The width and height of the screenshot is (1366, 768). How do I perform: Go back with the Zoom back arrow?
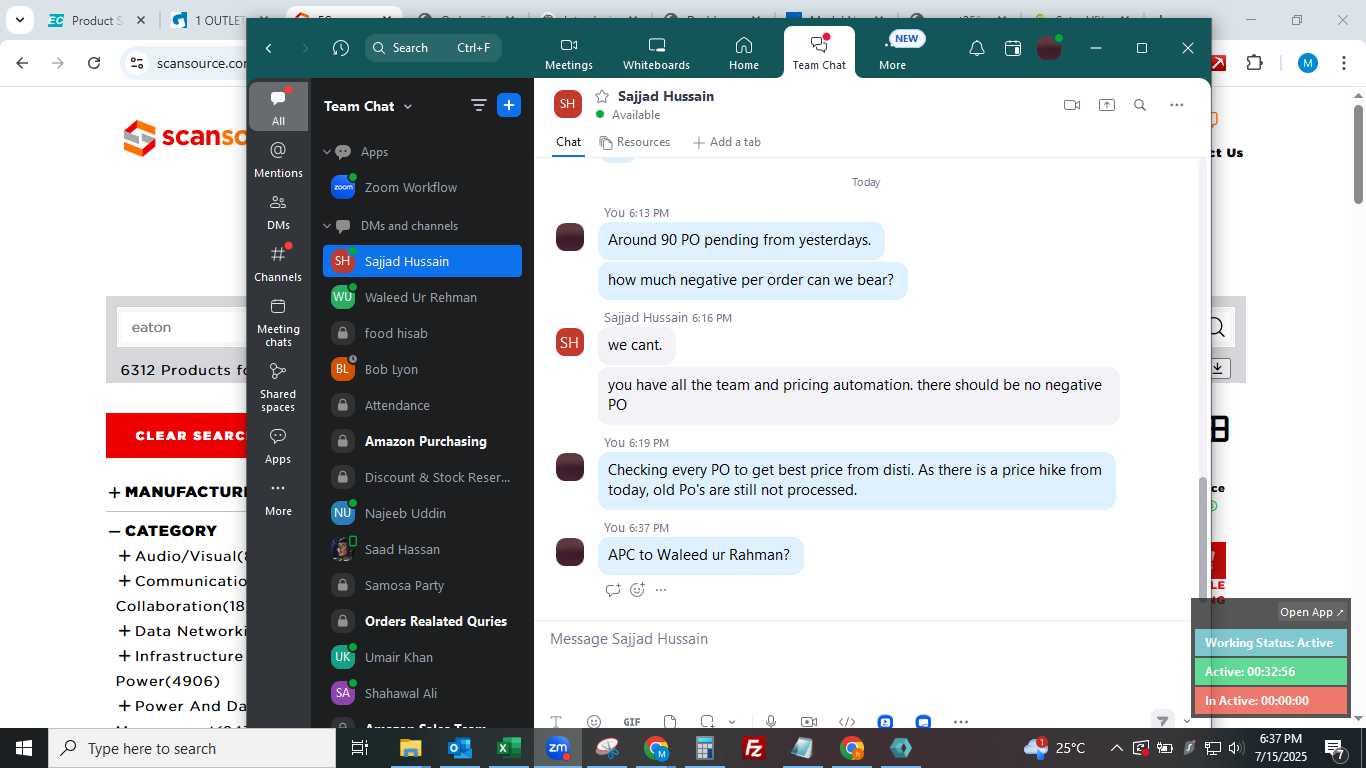(x=269, y=48)
